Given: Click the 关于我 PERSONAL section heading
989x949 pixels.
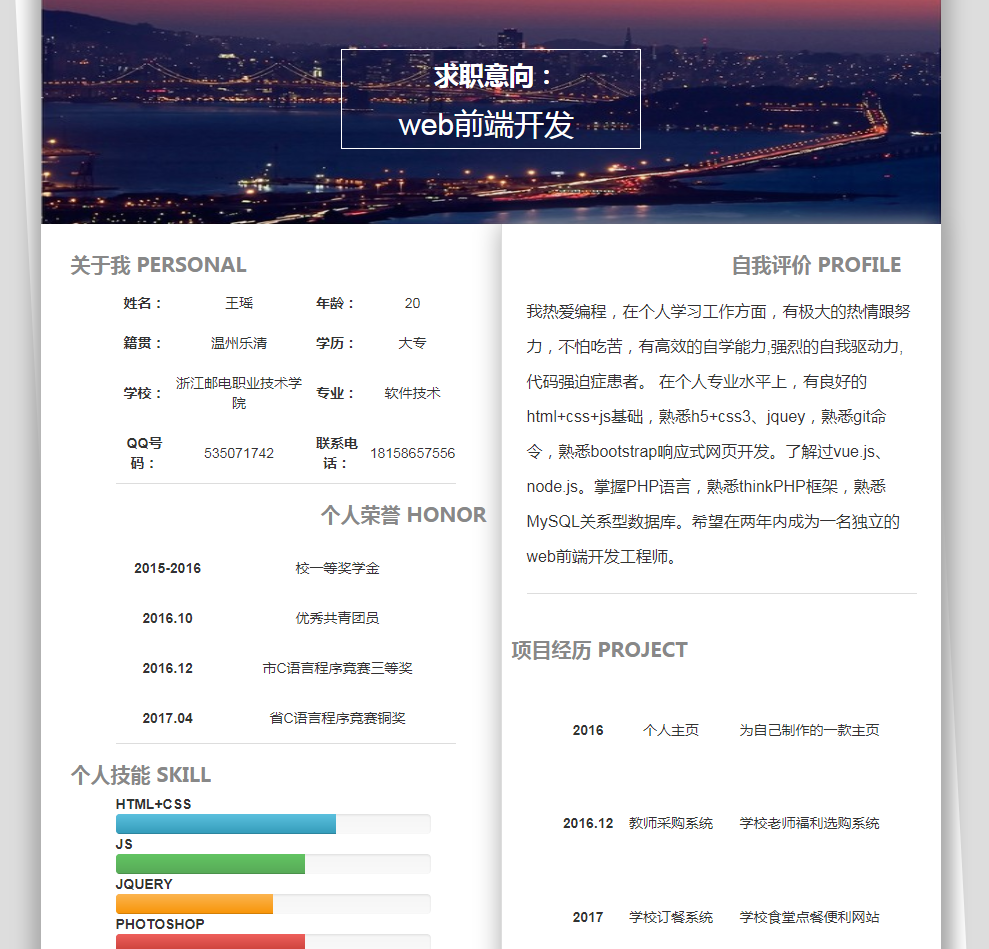Looking at the screenshot, I should 158,265.
